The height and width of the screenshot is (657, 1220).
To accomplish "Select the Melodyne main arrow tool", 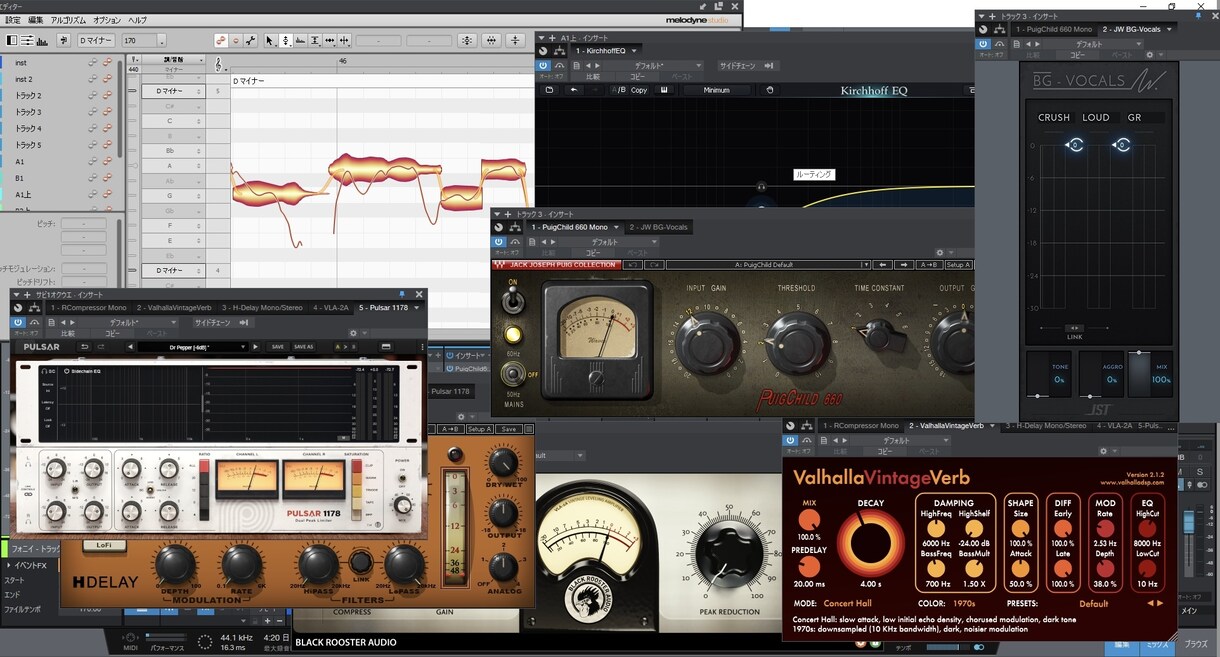I will pyautogui.click(x=269, y=40).
